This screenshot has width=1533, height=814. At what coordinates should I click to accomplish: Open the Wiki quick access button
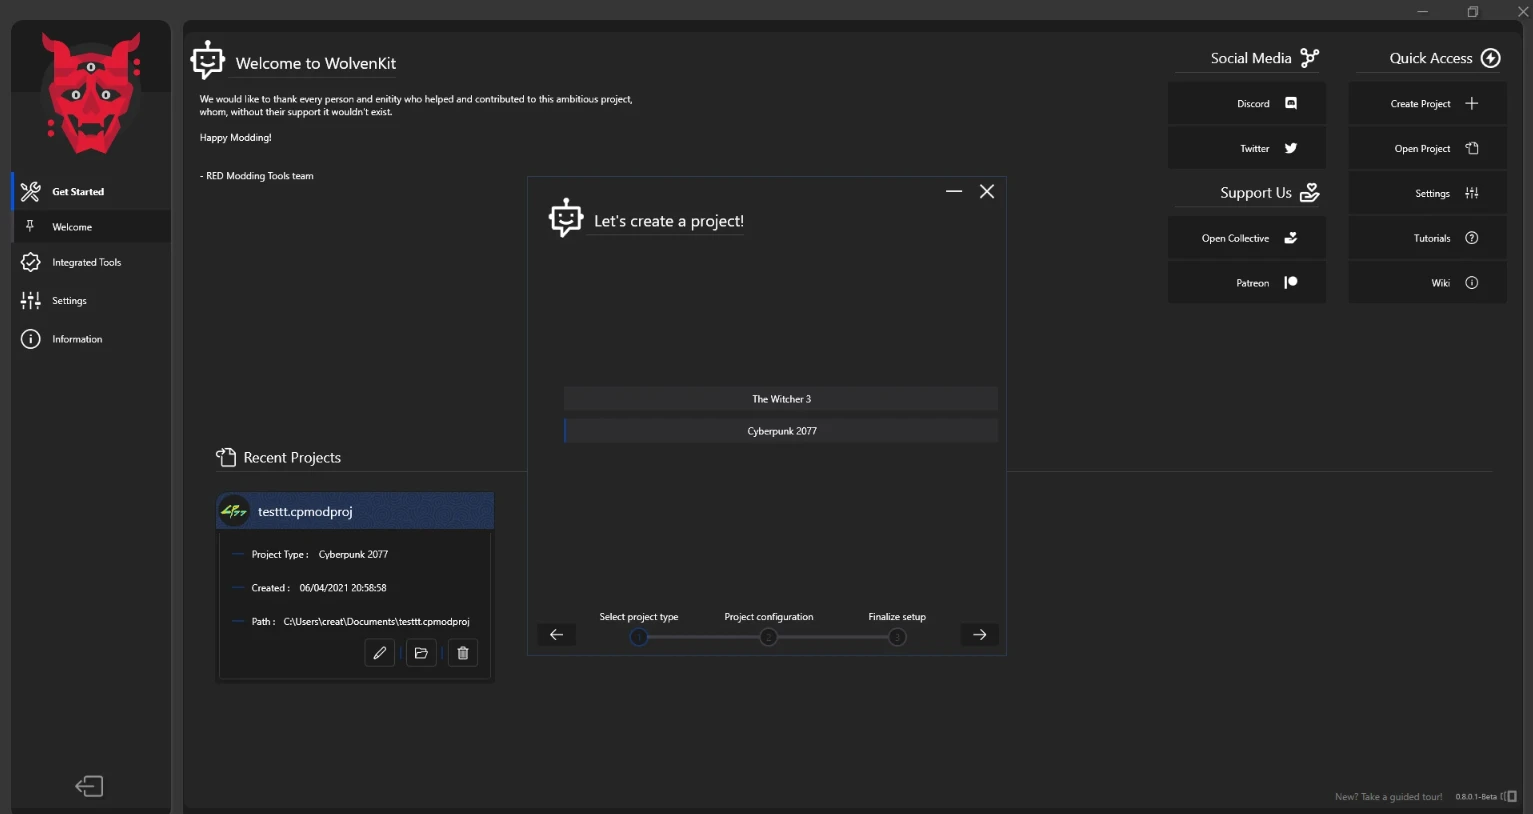(1427, 283)
